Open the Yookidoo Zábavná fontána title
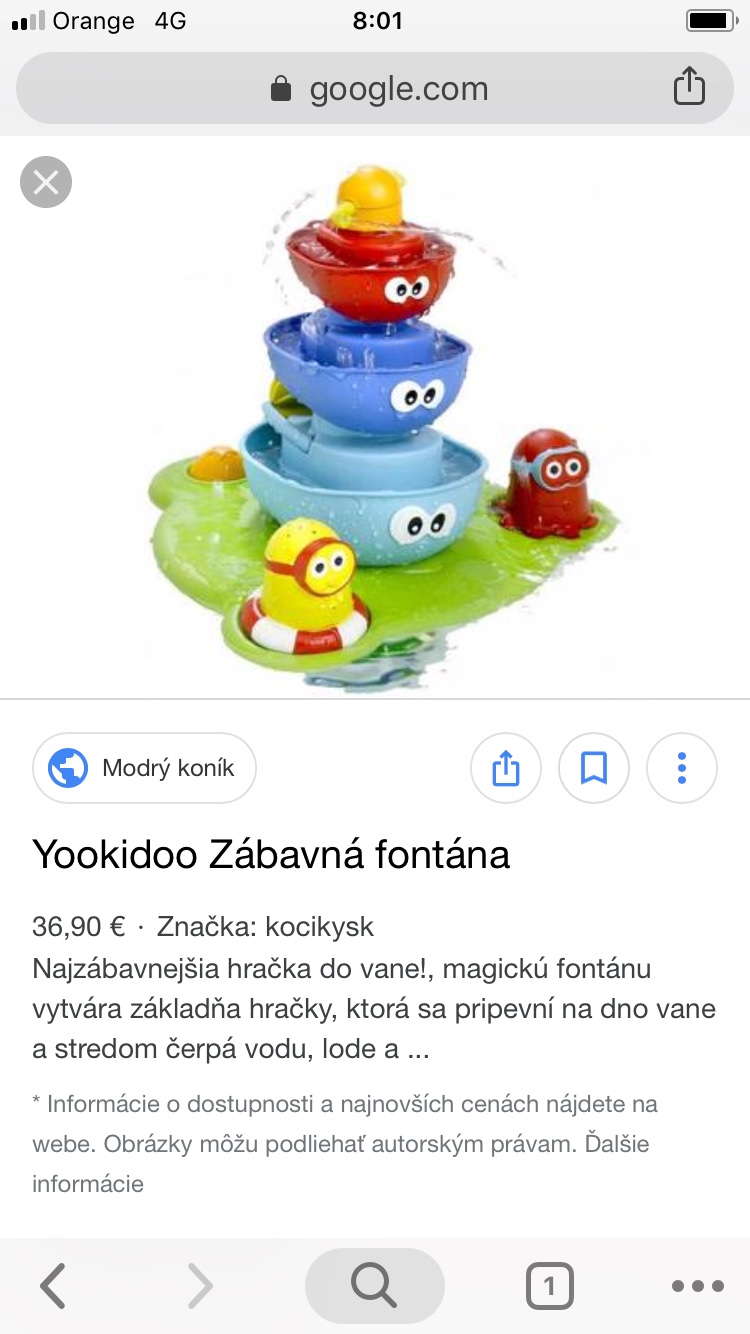This screenshot has height=1334, width=750. 271,854
